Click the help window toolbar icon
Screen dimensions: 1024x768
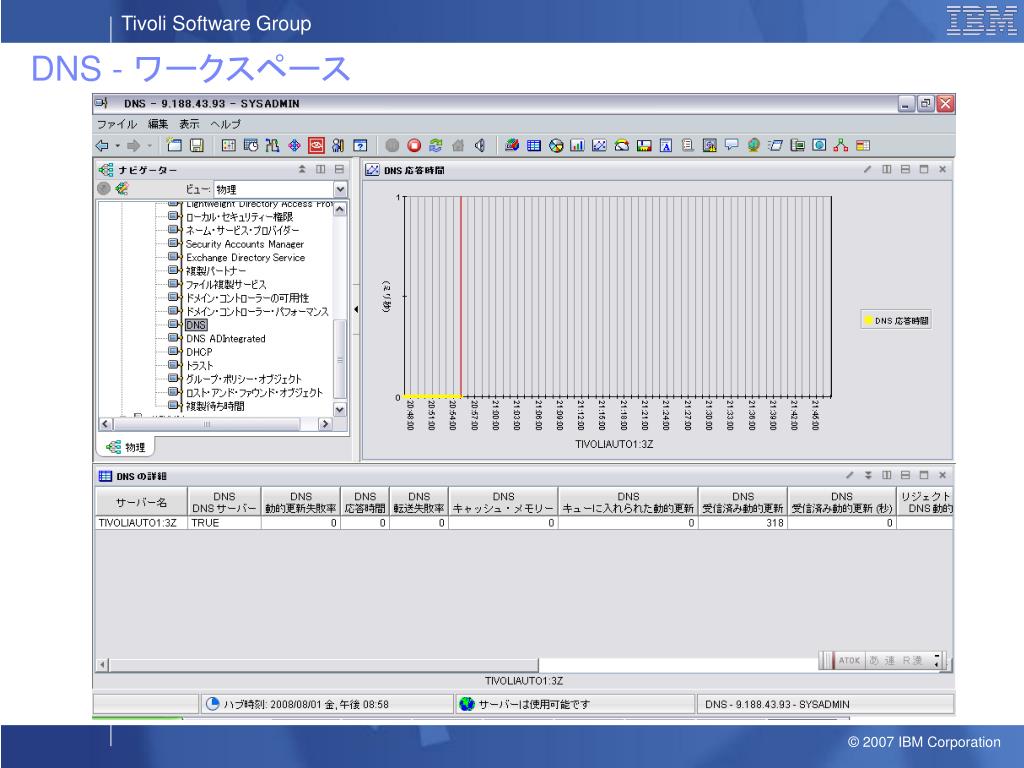(x=360, y=145)
